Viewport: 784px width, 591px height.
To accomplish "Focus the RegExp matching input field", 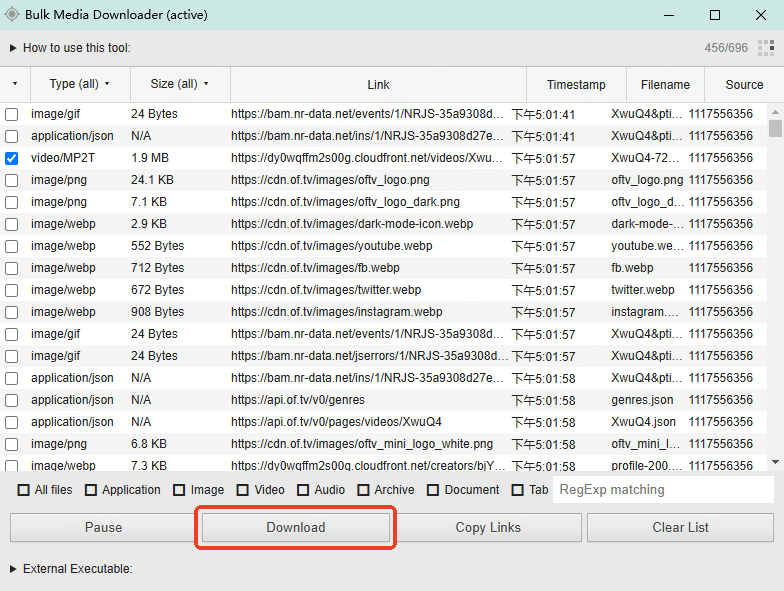I will coord(663,490).
